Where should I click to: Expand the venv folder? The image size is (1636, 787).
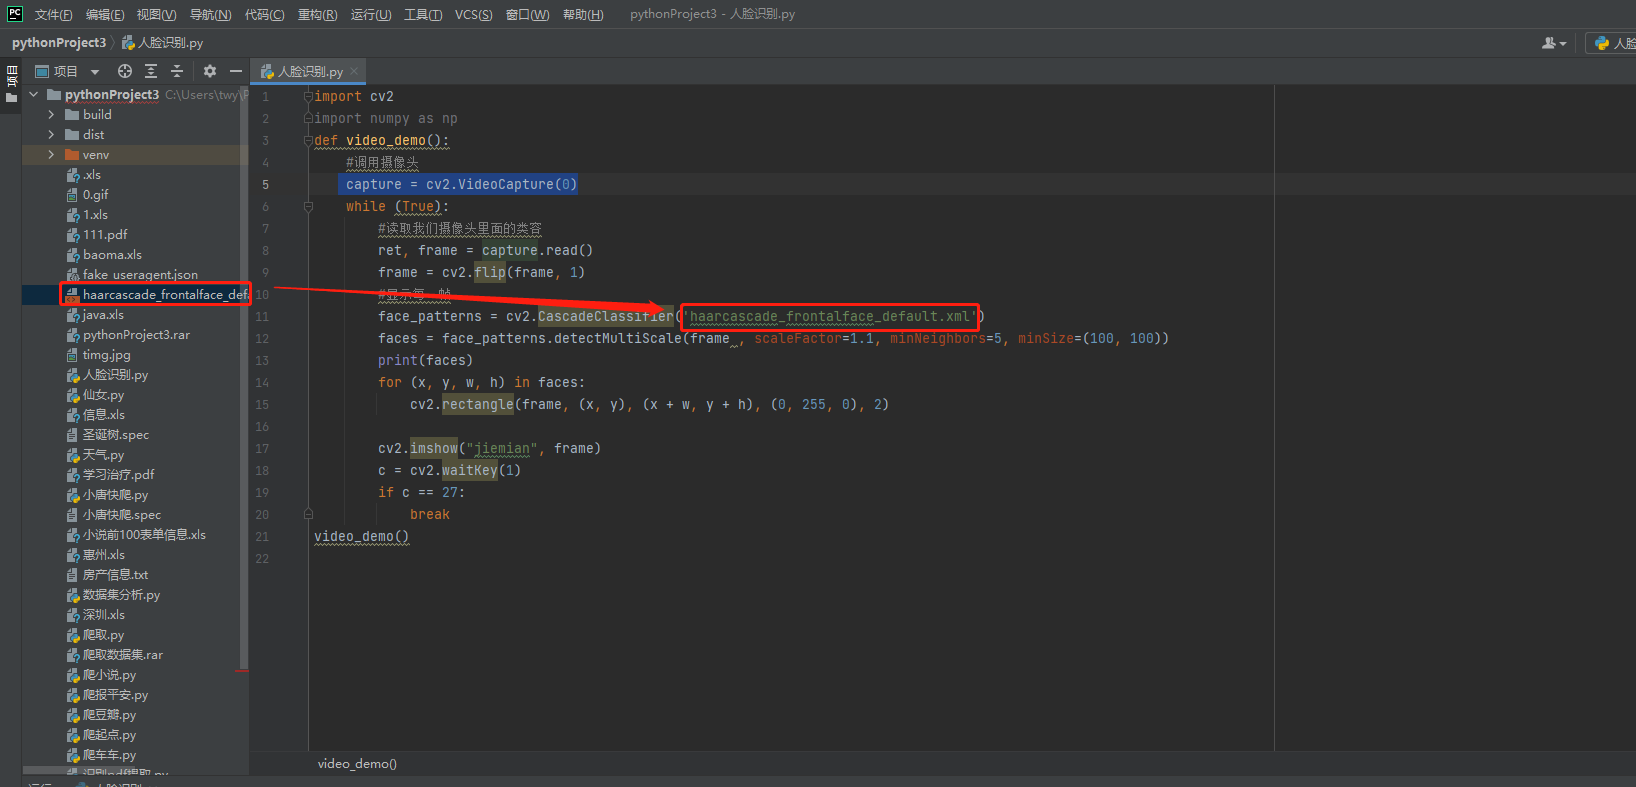coord(51,155)
